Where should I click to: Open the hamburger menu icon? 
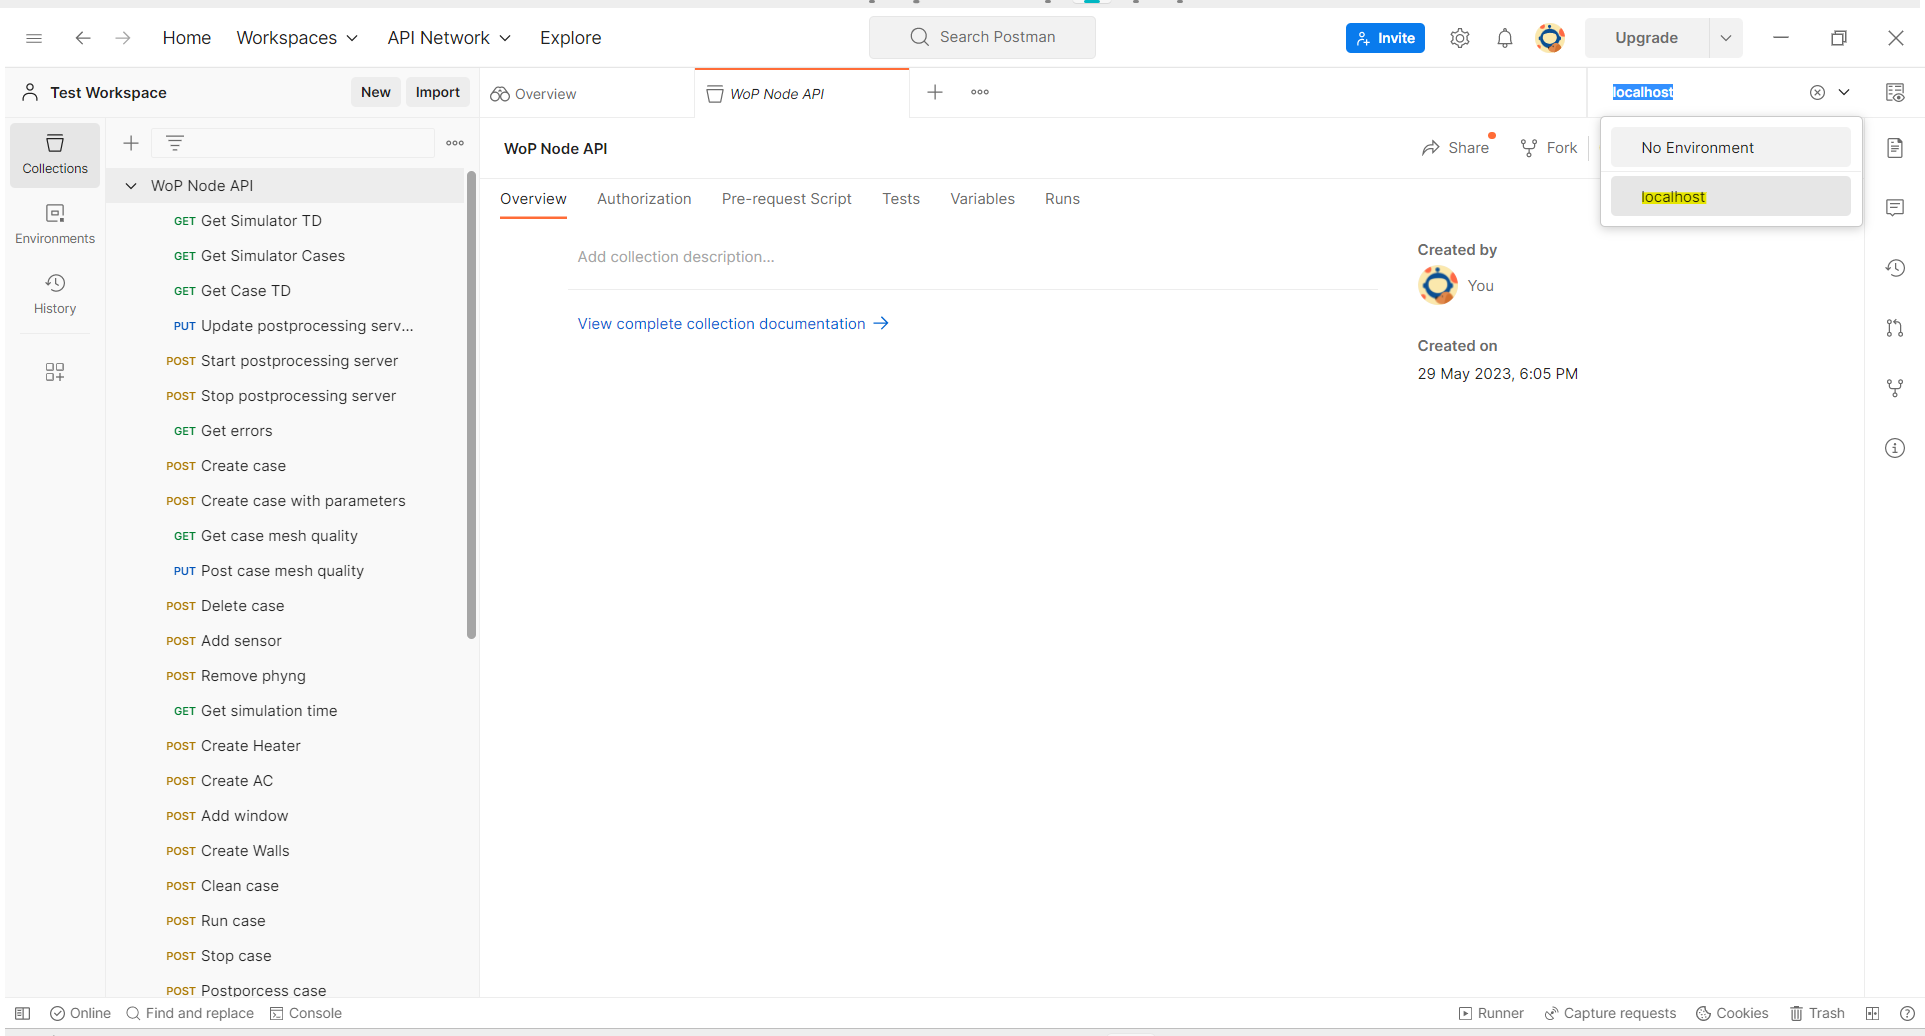(34, 38)
